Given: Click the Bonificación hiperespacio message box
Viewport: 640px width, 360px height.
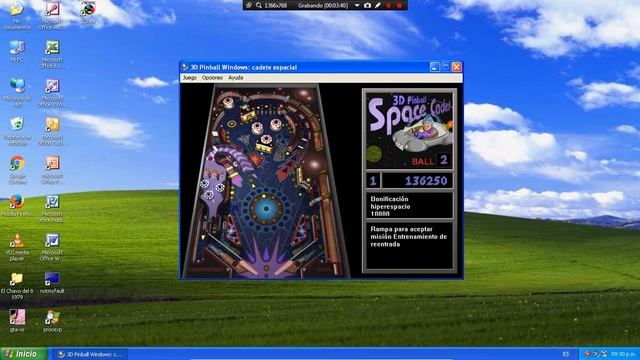Looking at the screenshot, I should pyautogui.click(x=409, y=206).
